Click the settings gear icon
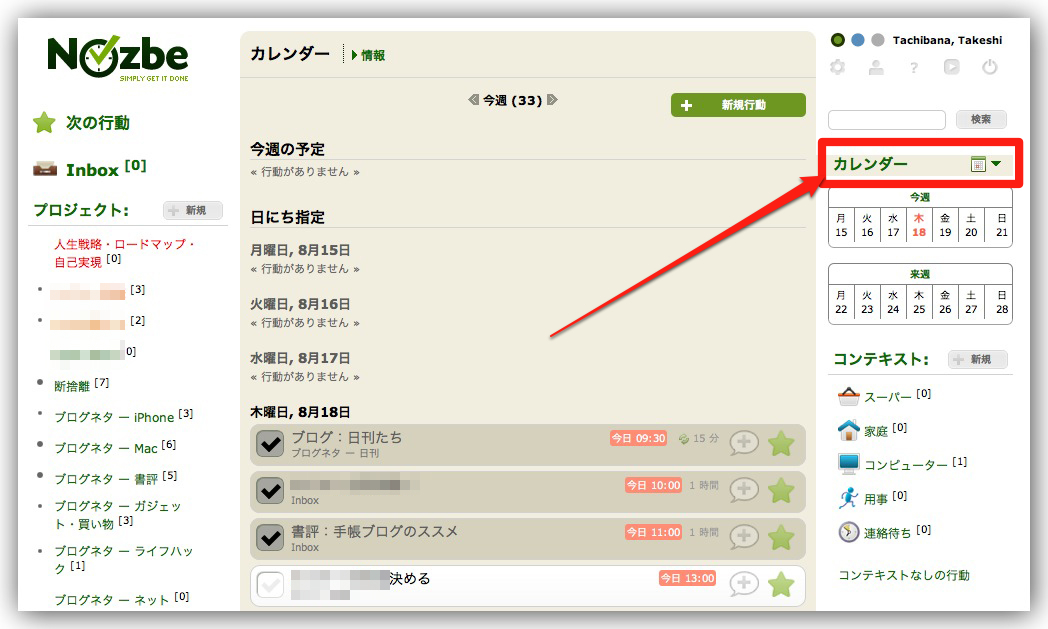1048x629 pixels. pyautogui.click(x=838, y=68)
